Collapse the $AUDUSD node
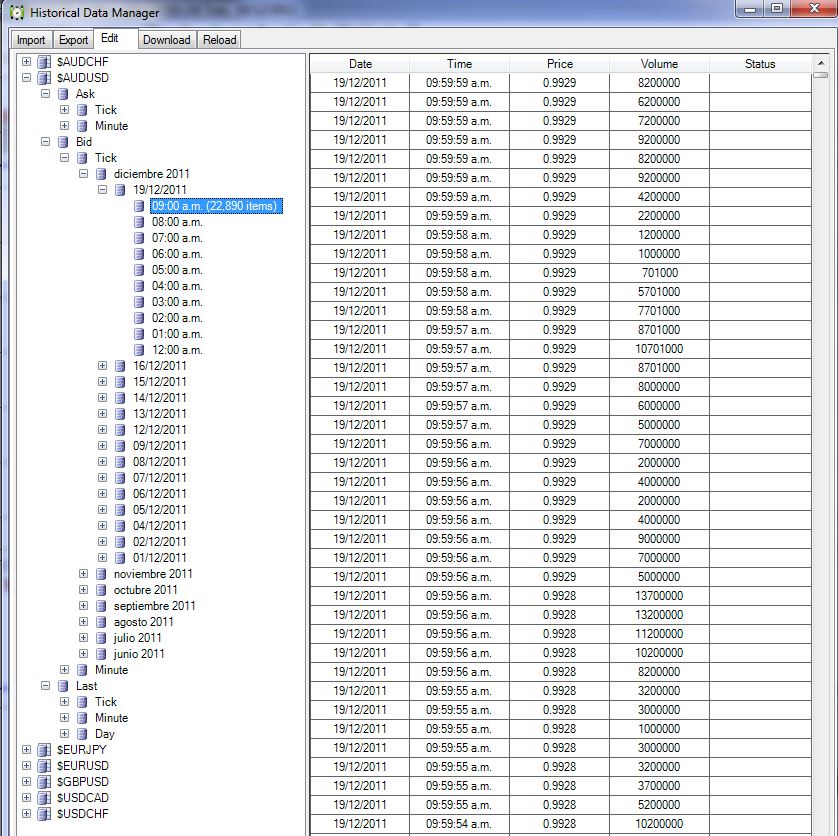Screen dimensions: 838x836 tap(26, 78)
